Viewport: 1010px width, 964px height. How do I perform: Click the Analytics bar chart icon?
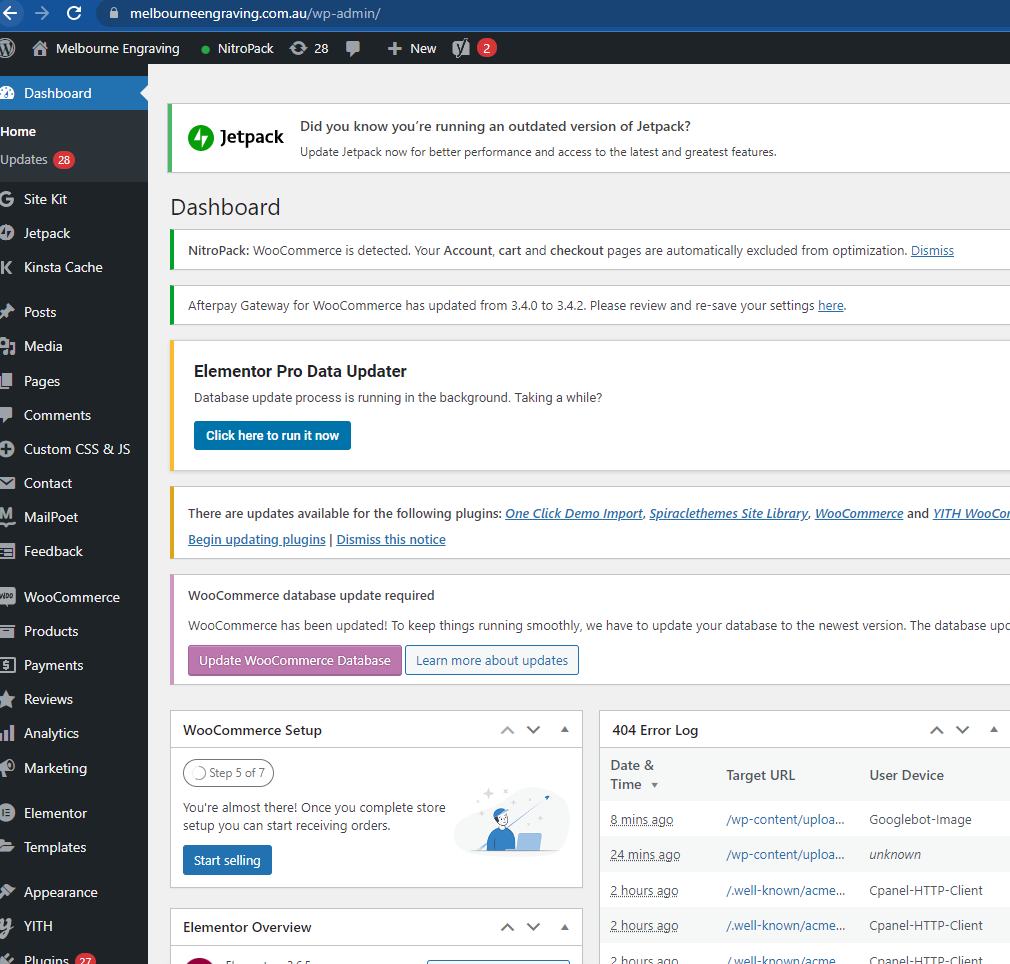coord(7,733)
